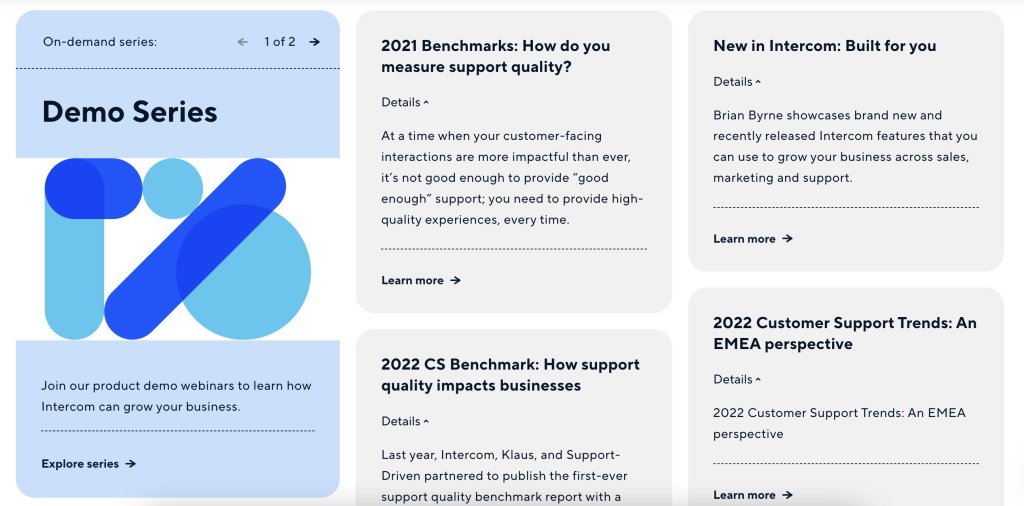Click the Demo Series artwork image
This screenshot has width=1024, height=506.
click(178, 249)
